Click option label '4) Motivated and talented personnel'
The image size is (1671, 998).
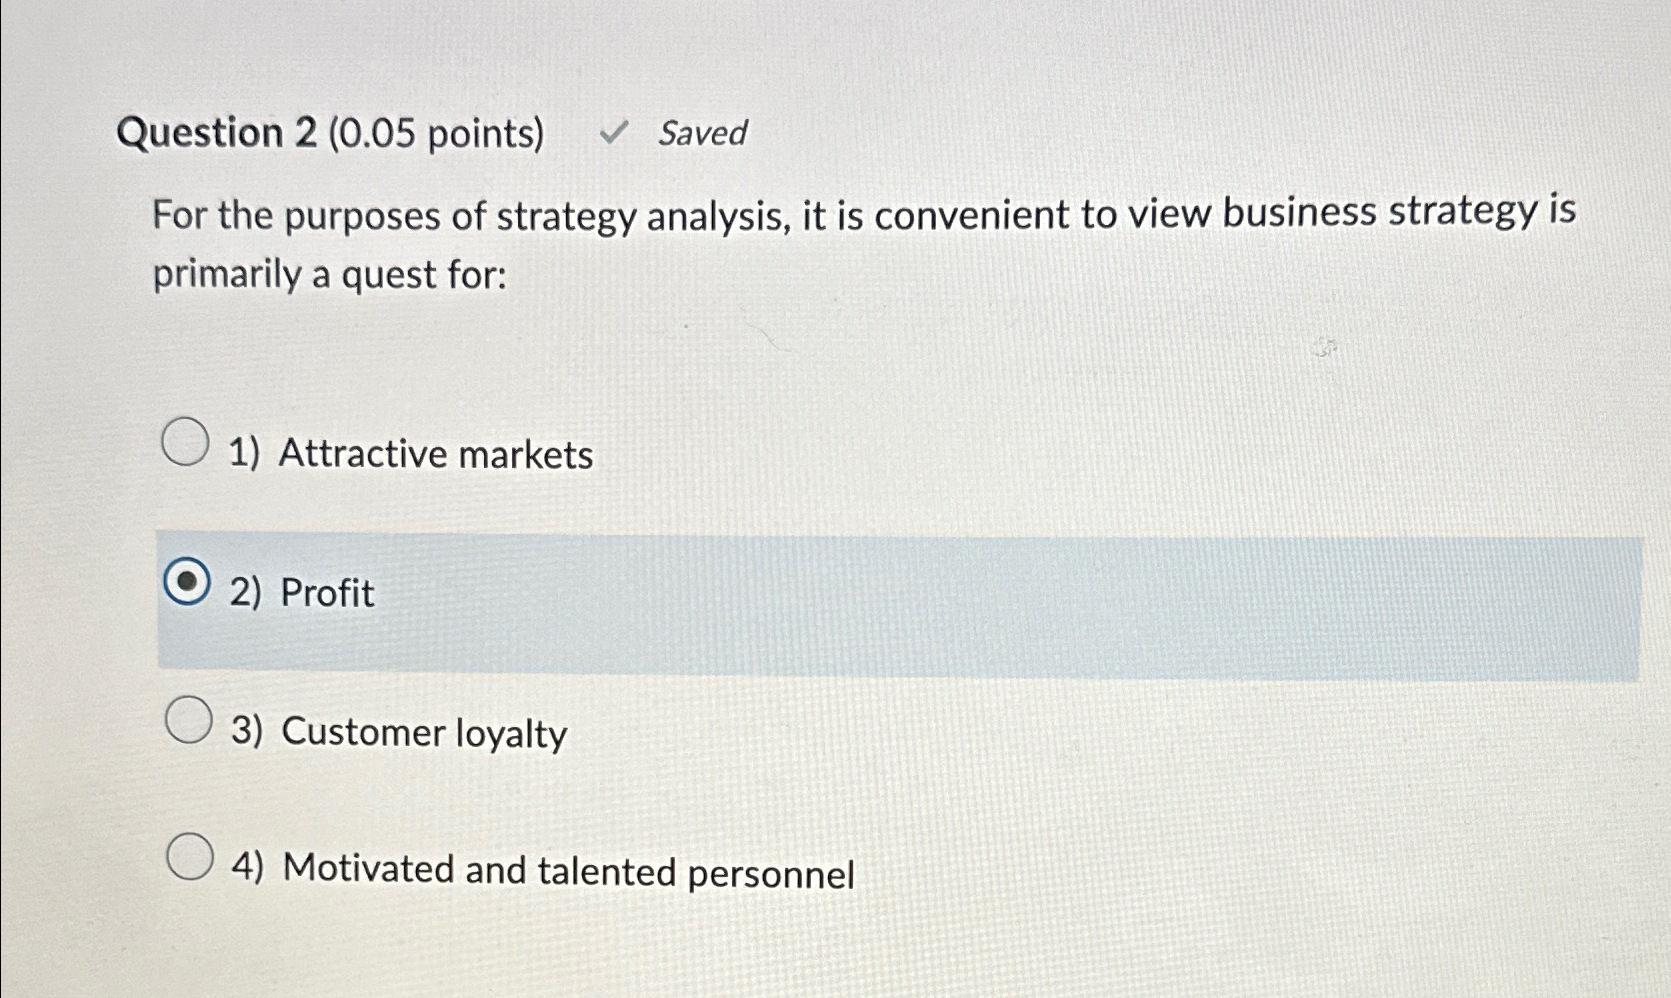tap(546, 871)
